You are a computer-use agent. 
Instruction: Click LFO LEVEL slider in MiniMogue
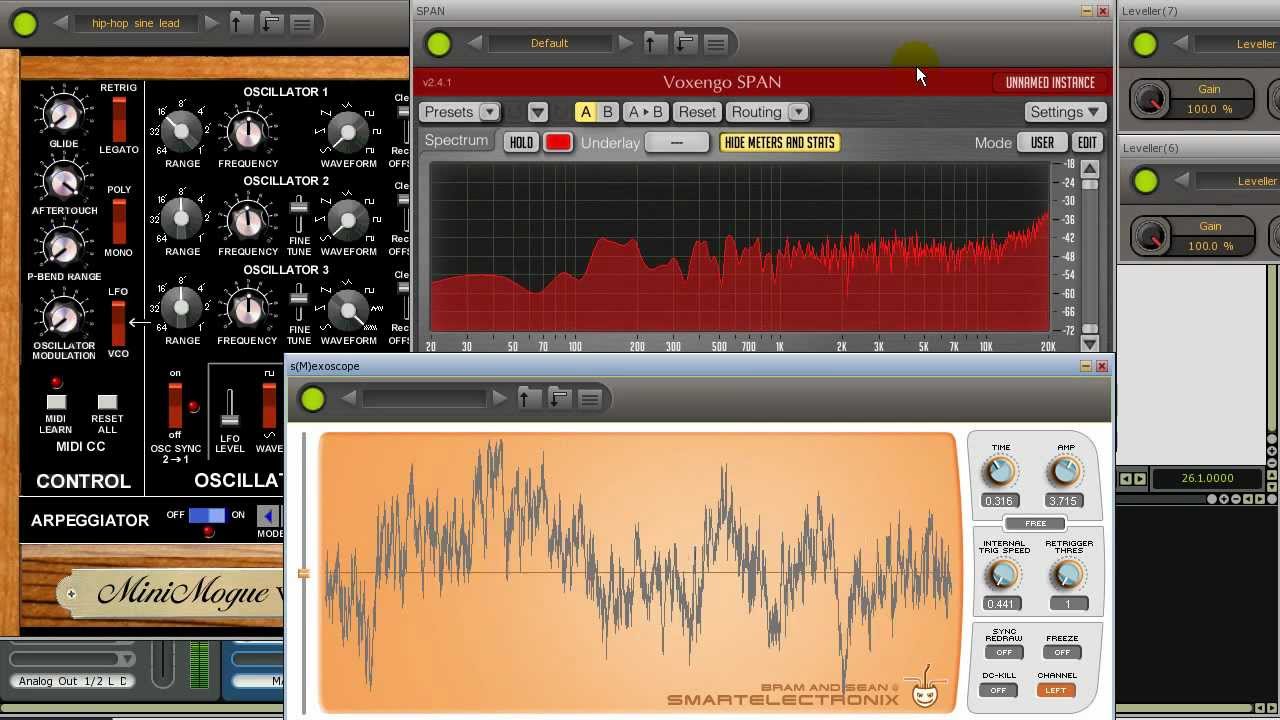[x=229, y=410]
